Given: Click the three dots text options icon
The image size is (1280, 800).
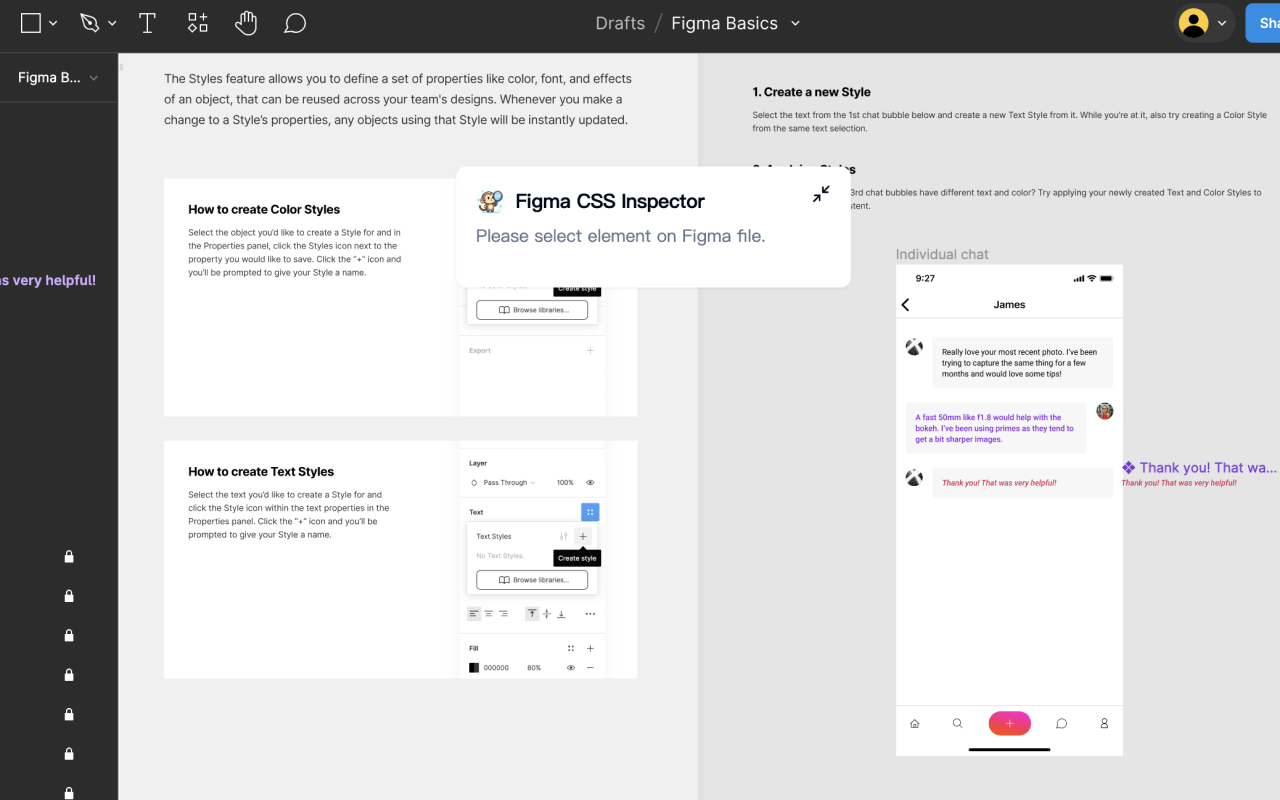Looking at the screenshot, I should tap(590, 614).
